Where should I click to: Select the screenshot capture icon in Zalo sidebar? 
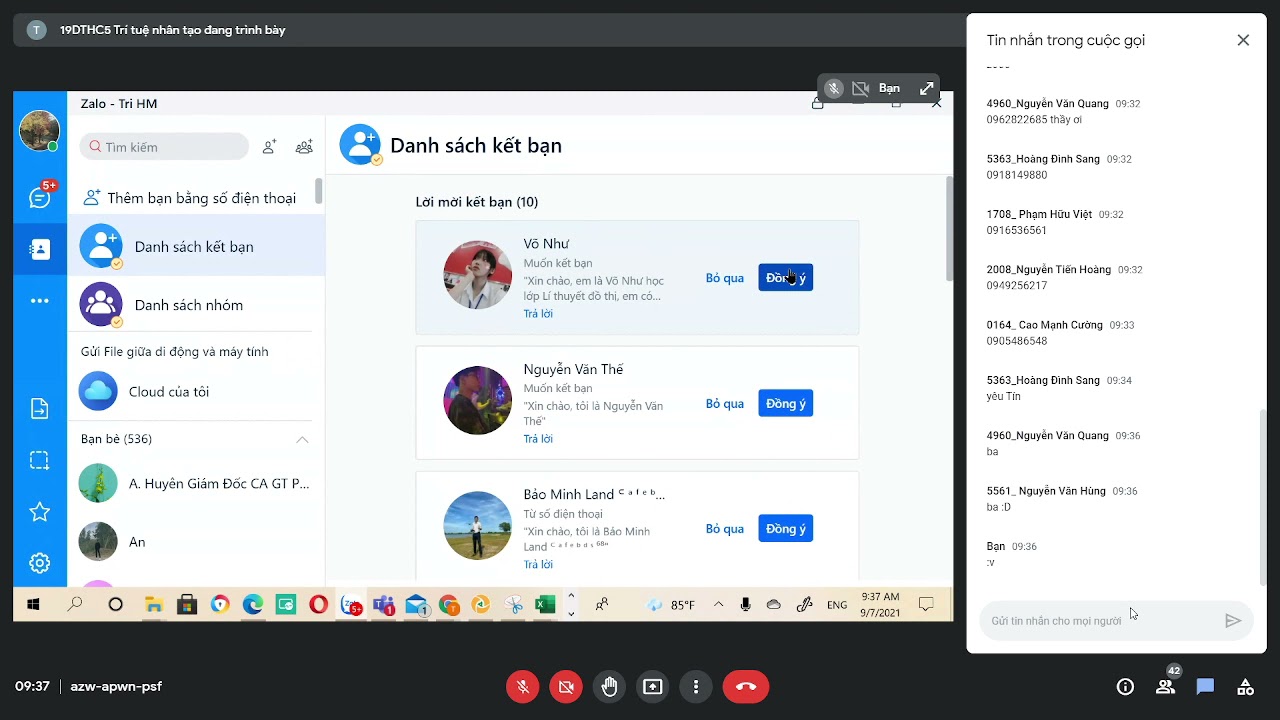point(40,460)
